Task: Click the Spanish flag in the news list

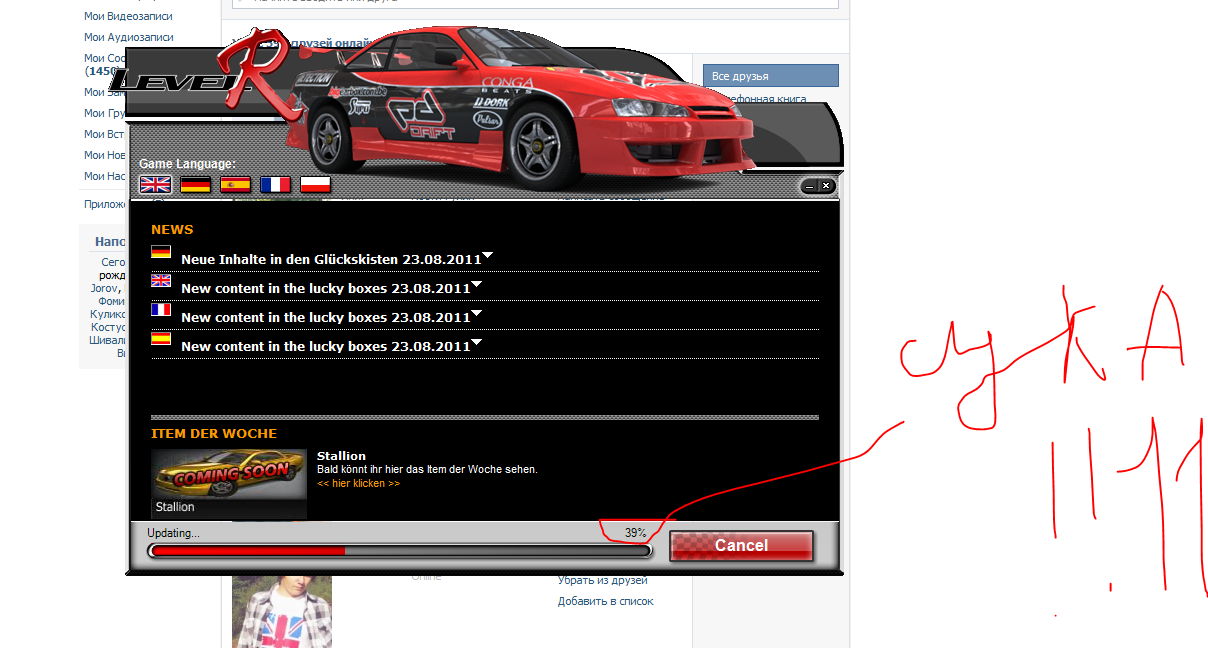Action: [161, 339]
